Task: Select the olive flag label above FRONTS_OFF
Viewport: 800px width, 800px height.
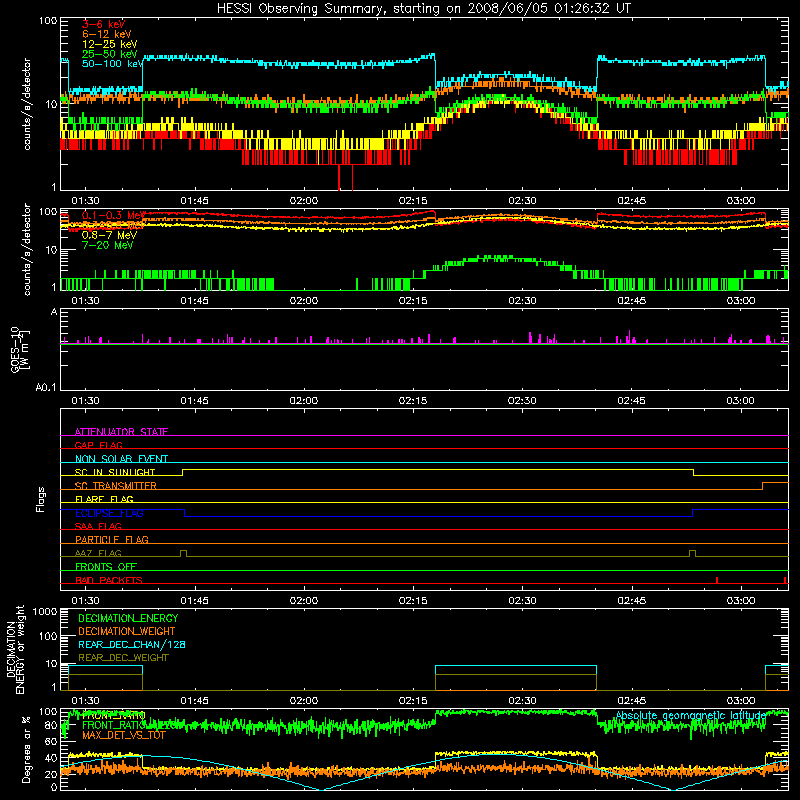Action: 98,553
